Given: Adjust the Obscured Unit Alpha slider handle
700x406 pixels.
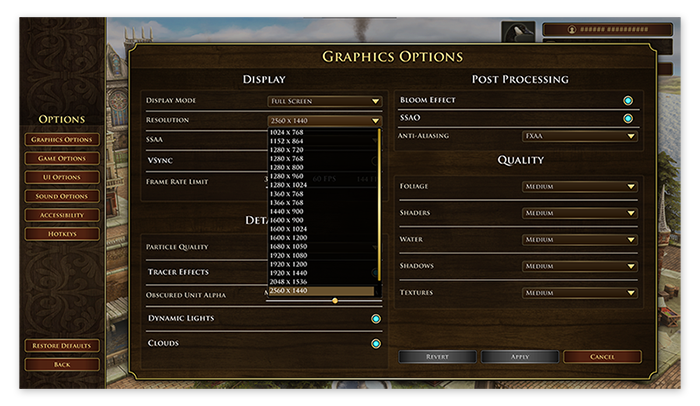Looking at the screenshot, I should coord(335,301).
